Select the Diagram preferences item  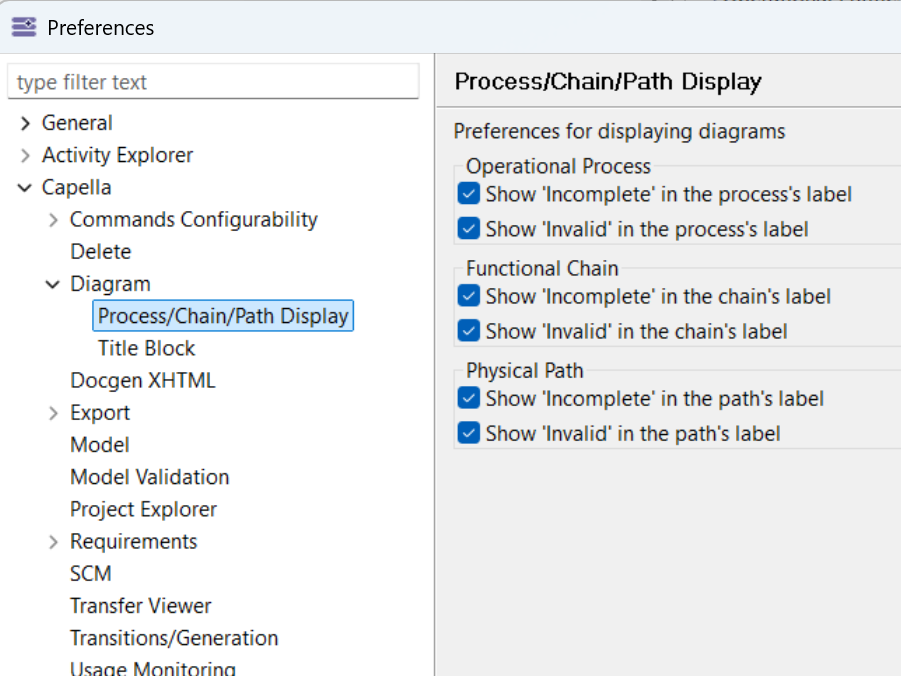point(110,284)
